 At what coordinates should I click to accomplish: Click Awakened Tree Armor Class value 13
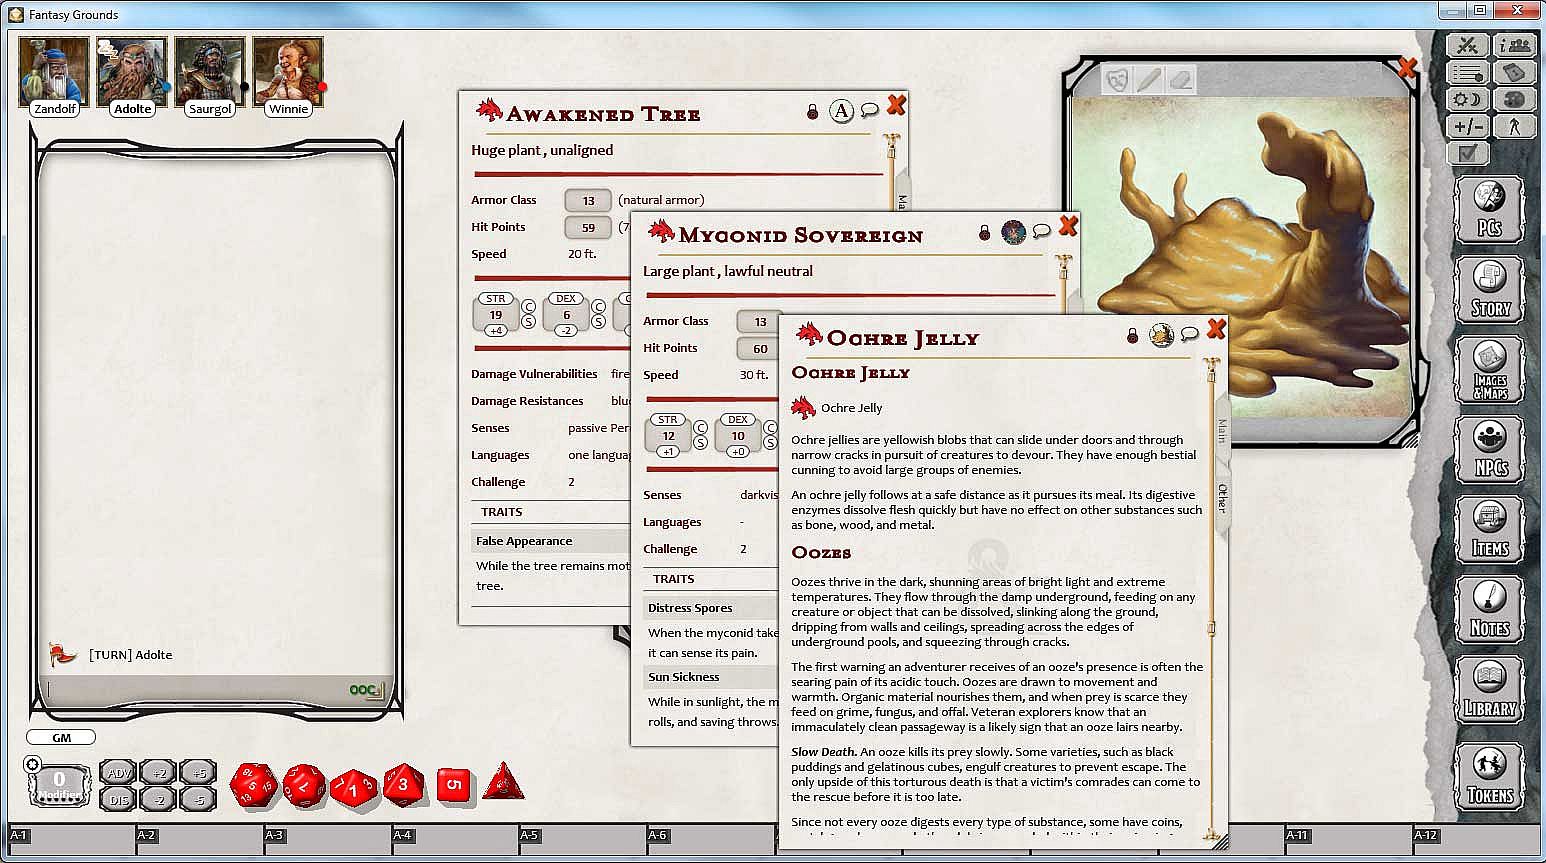click(x=588, y=200)
